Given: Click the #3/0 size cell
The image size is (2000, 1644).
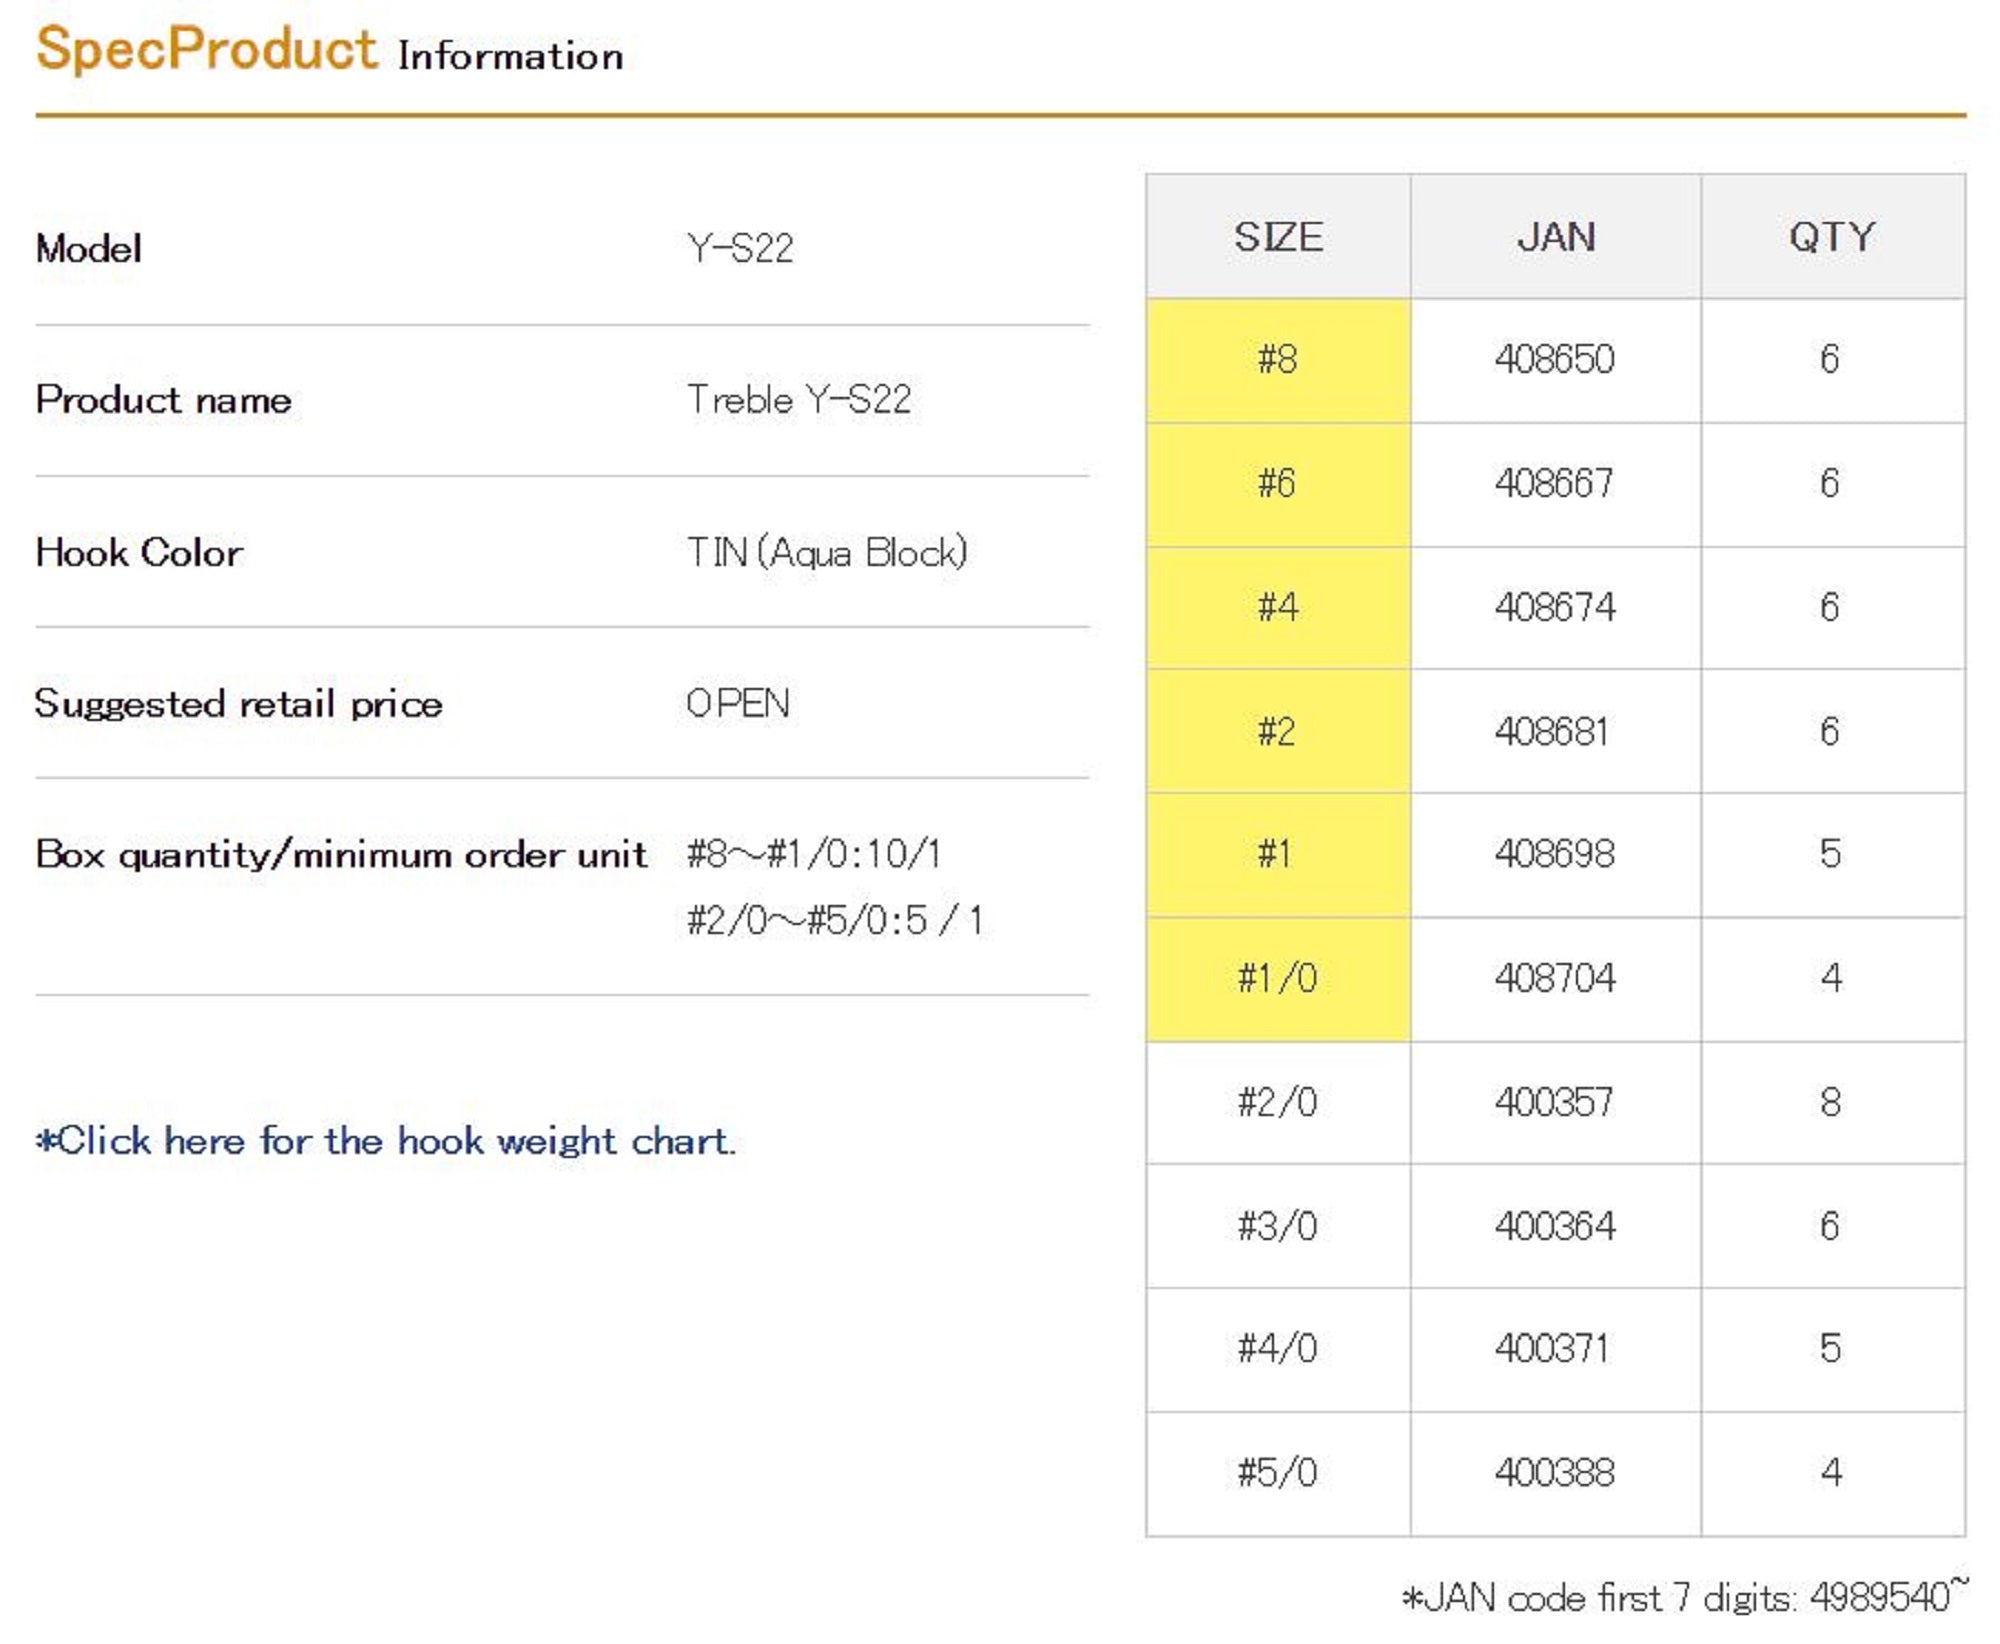Looking at the screenshot, I should (1277, 1226).
